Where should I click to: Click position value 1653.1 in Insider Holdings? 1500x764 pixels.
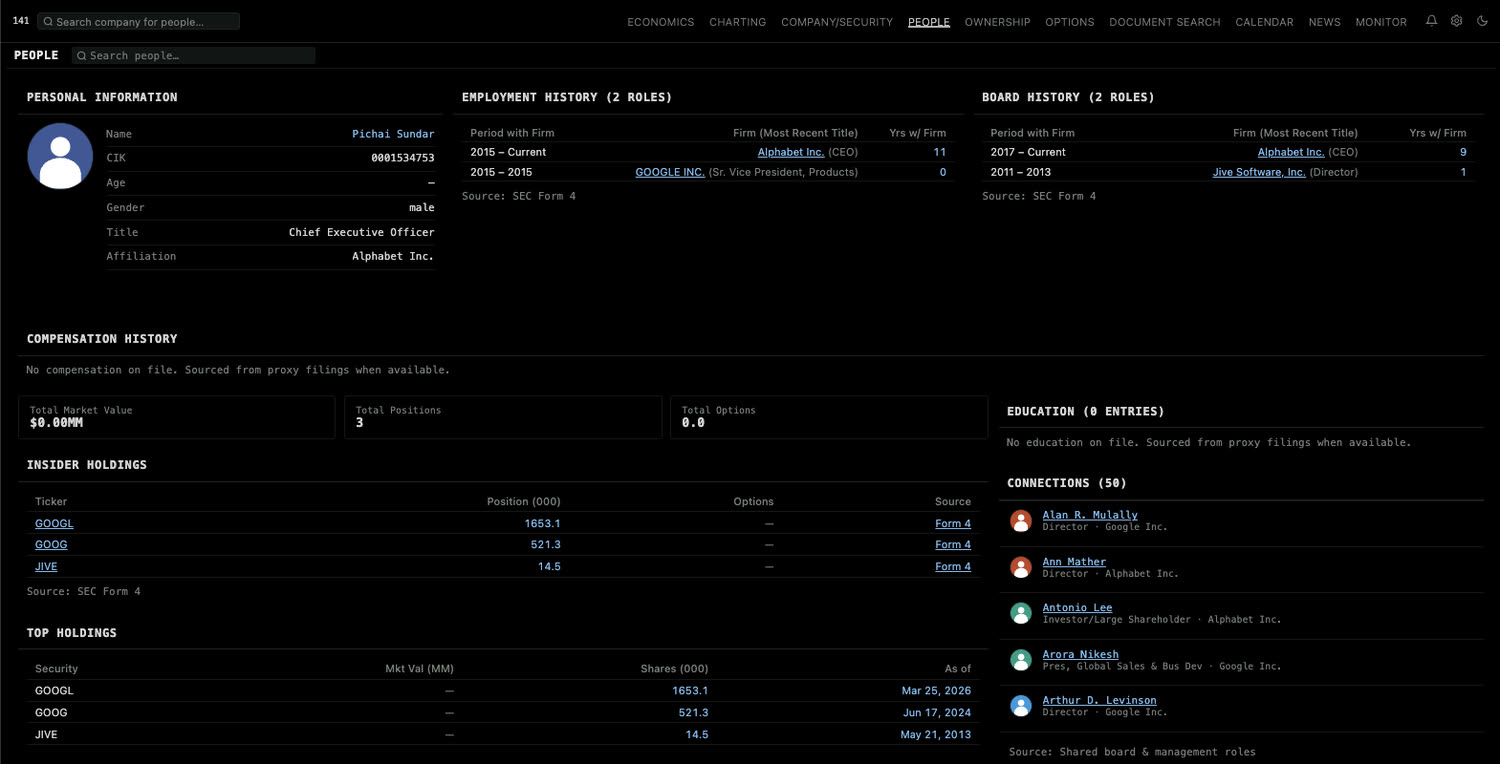[542, 524]
